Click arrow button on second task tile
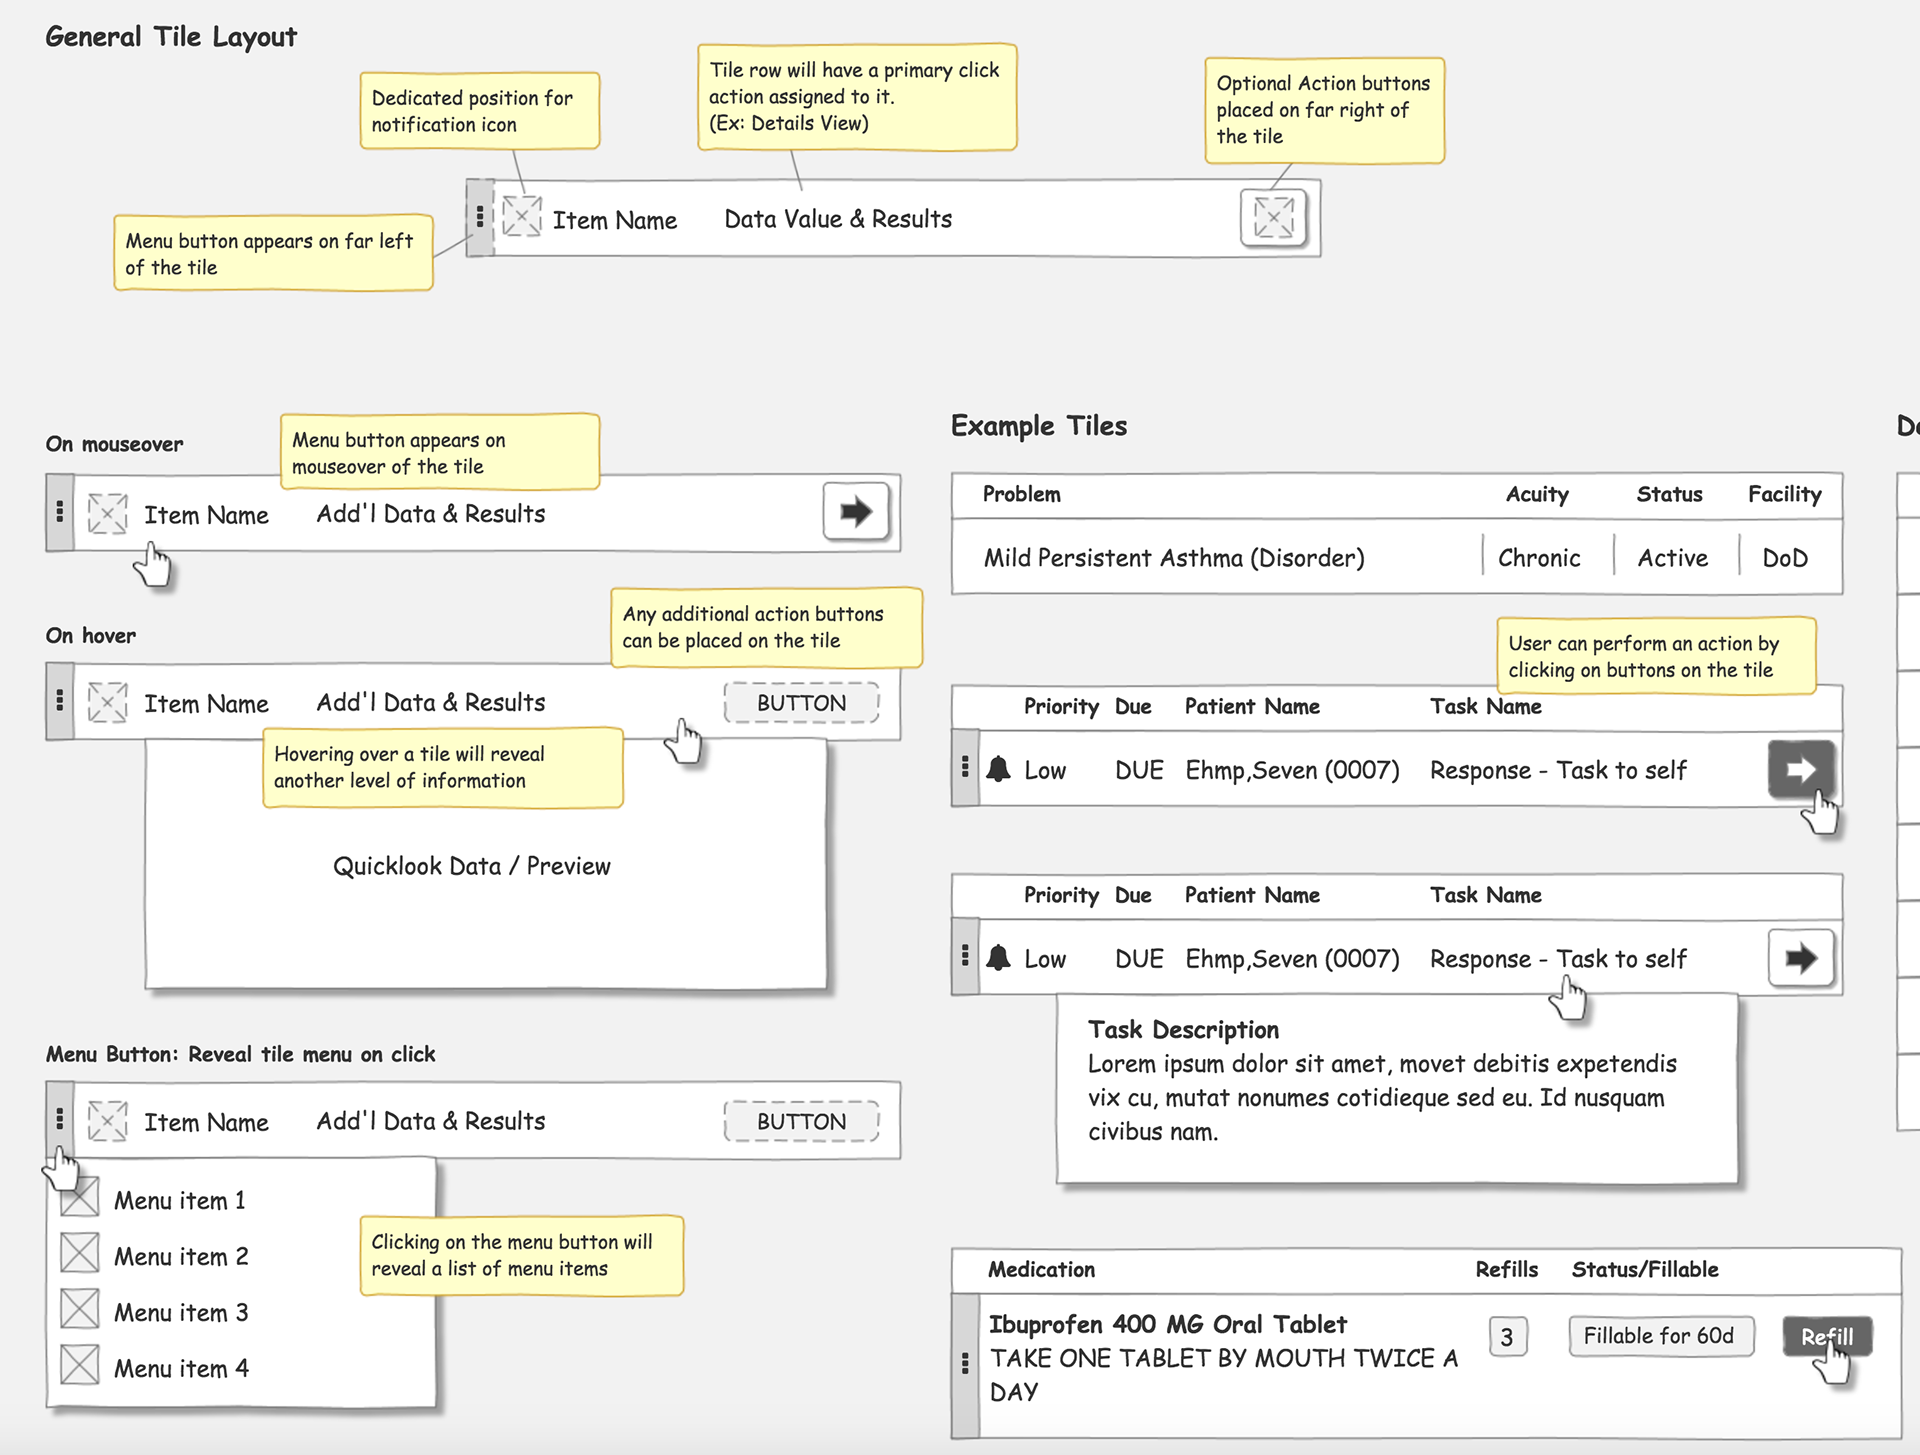1920x1455 pixels. pyautogui.click(x=1800, y=958)
